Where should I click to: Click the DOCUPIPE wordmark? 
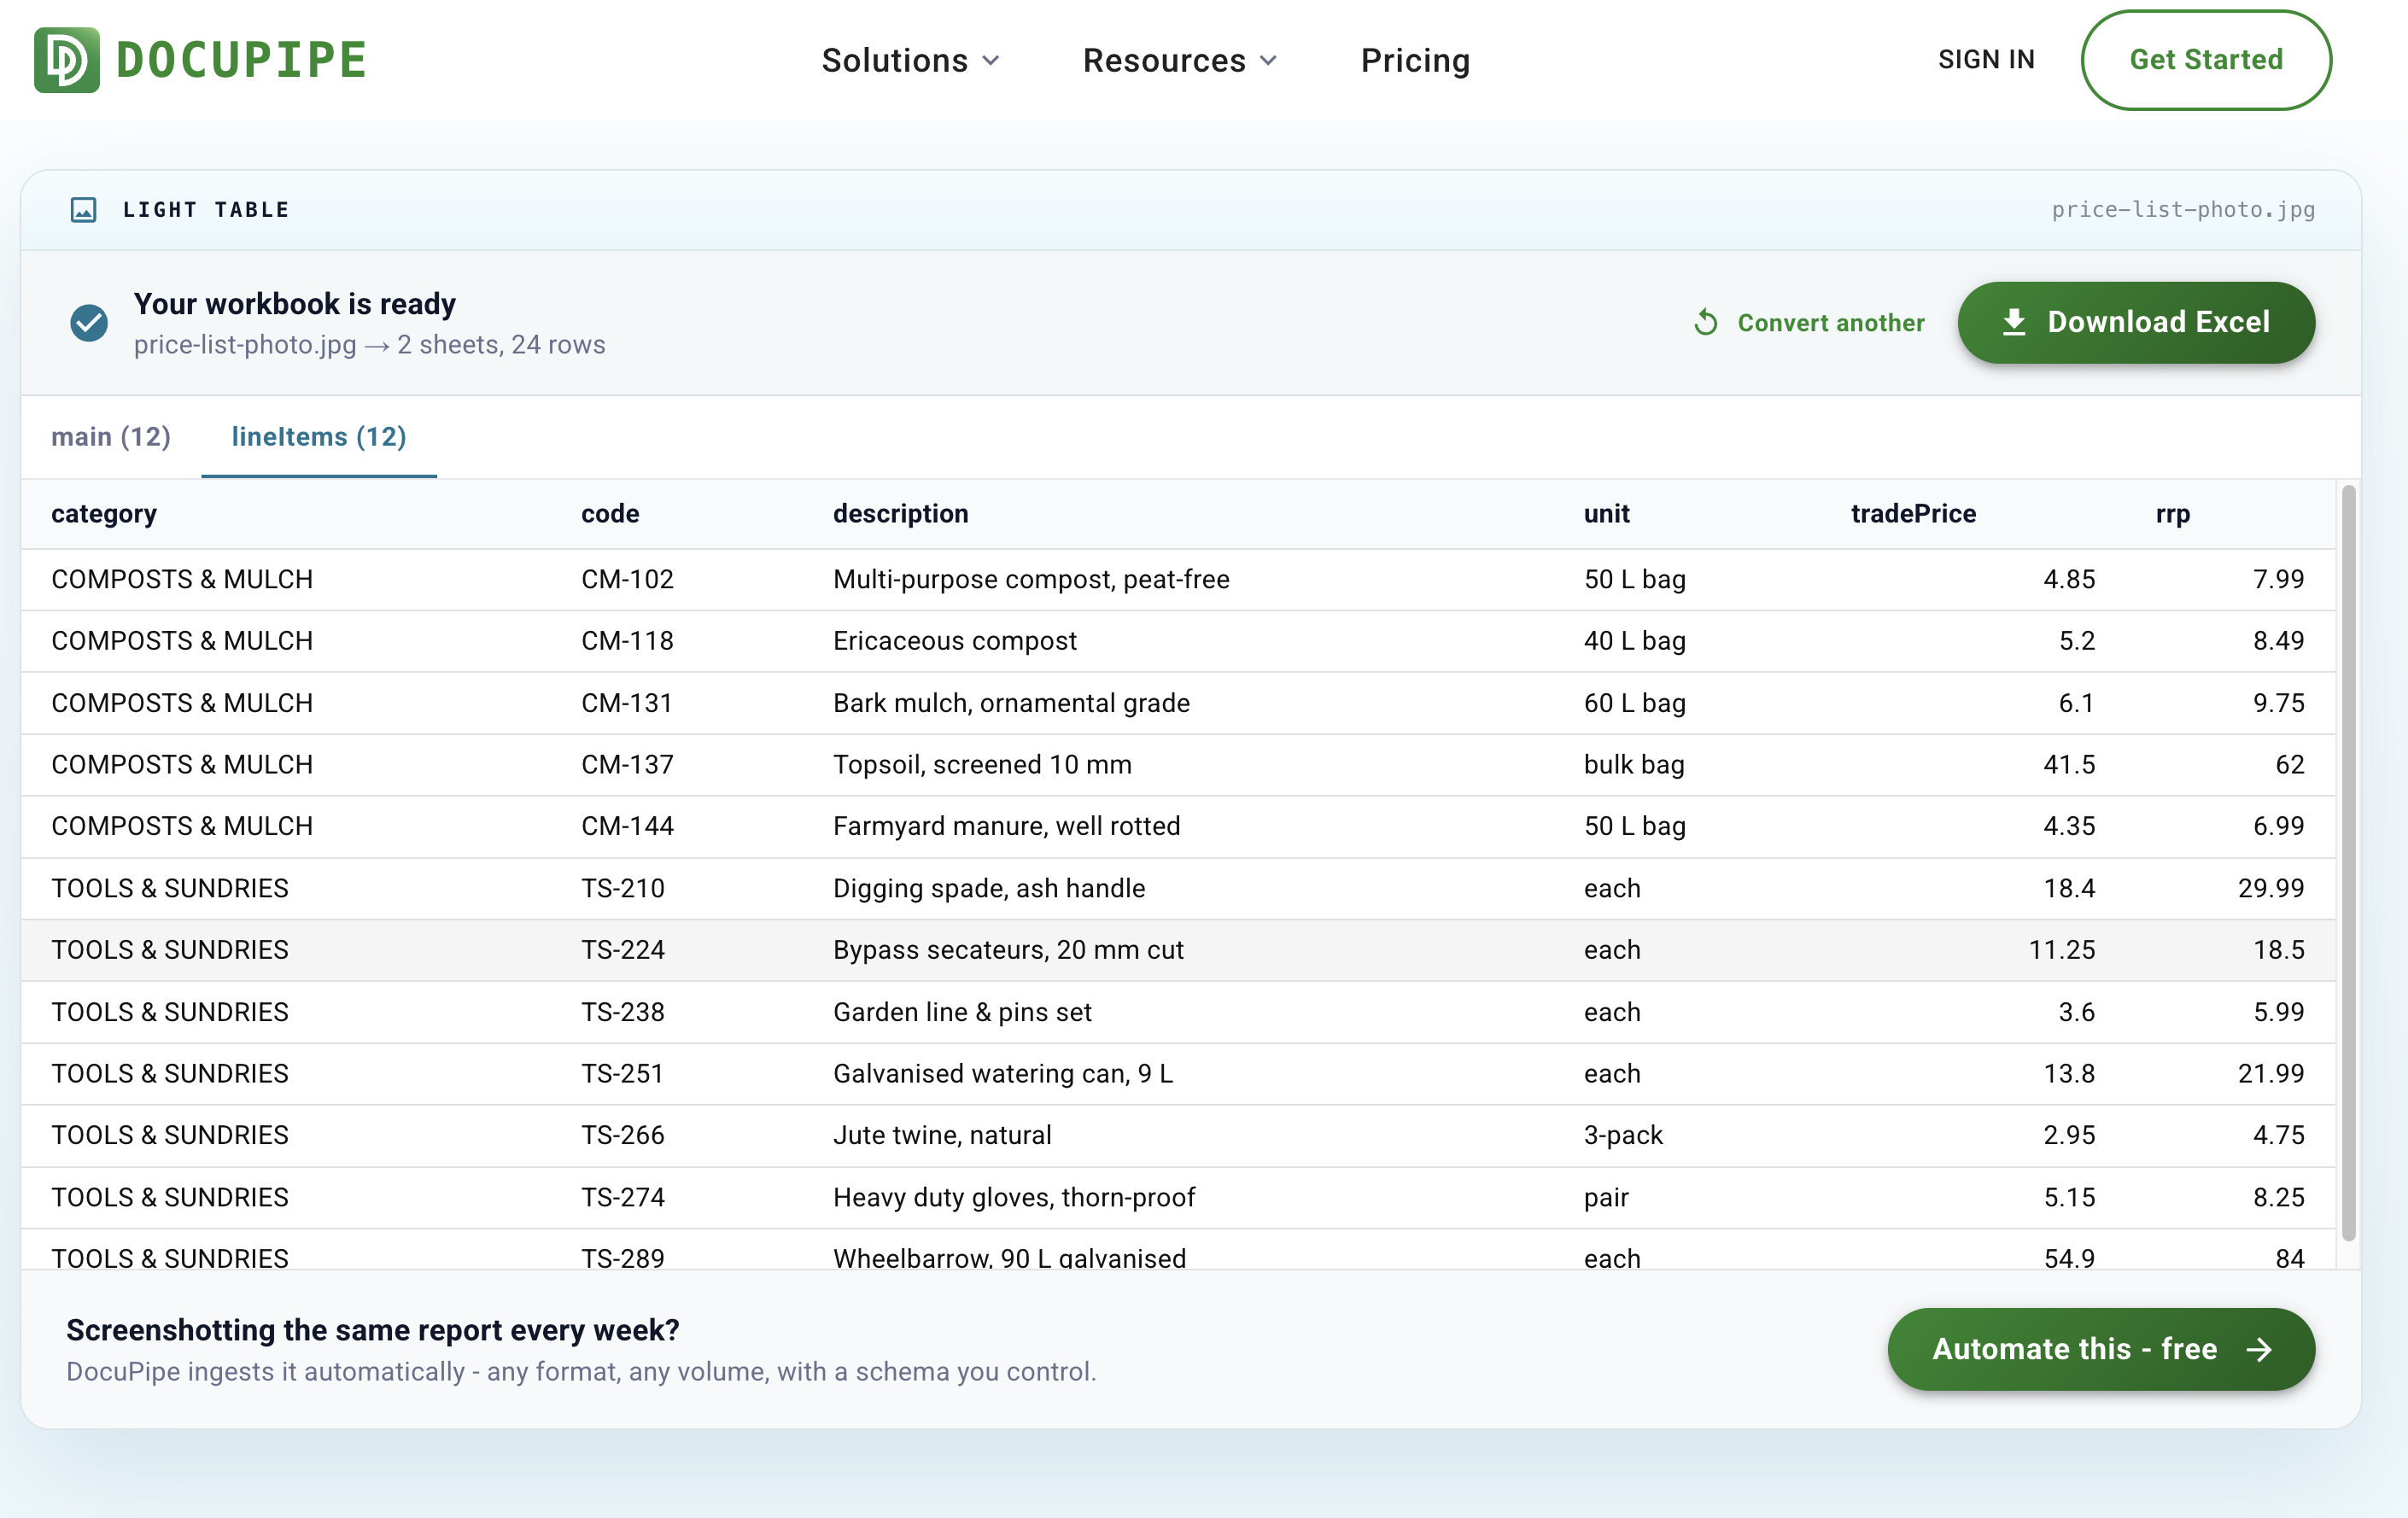pyautogui.click(x=241, y=60)
